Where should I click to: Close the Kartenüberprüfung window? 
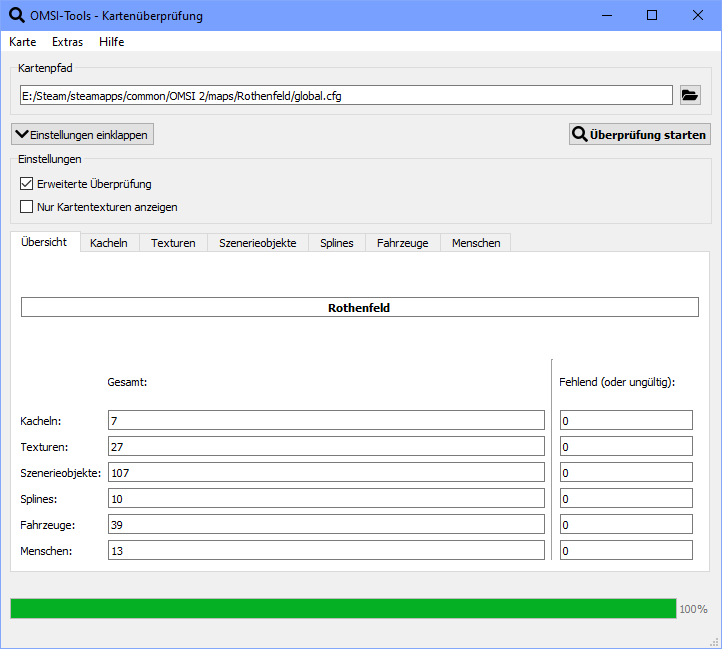pyautogui.click(x=697, y=15)
